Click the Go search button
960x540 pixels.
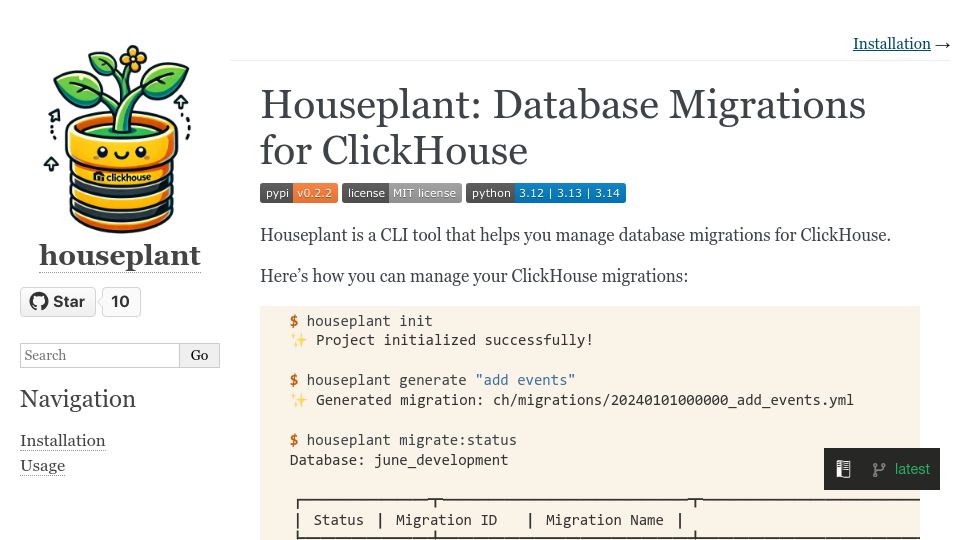[x=200, y=356]
